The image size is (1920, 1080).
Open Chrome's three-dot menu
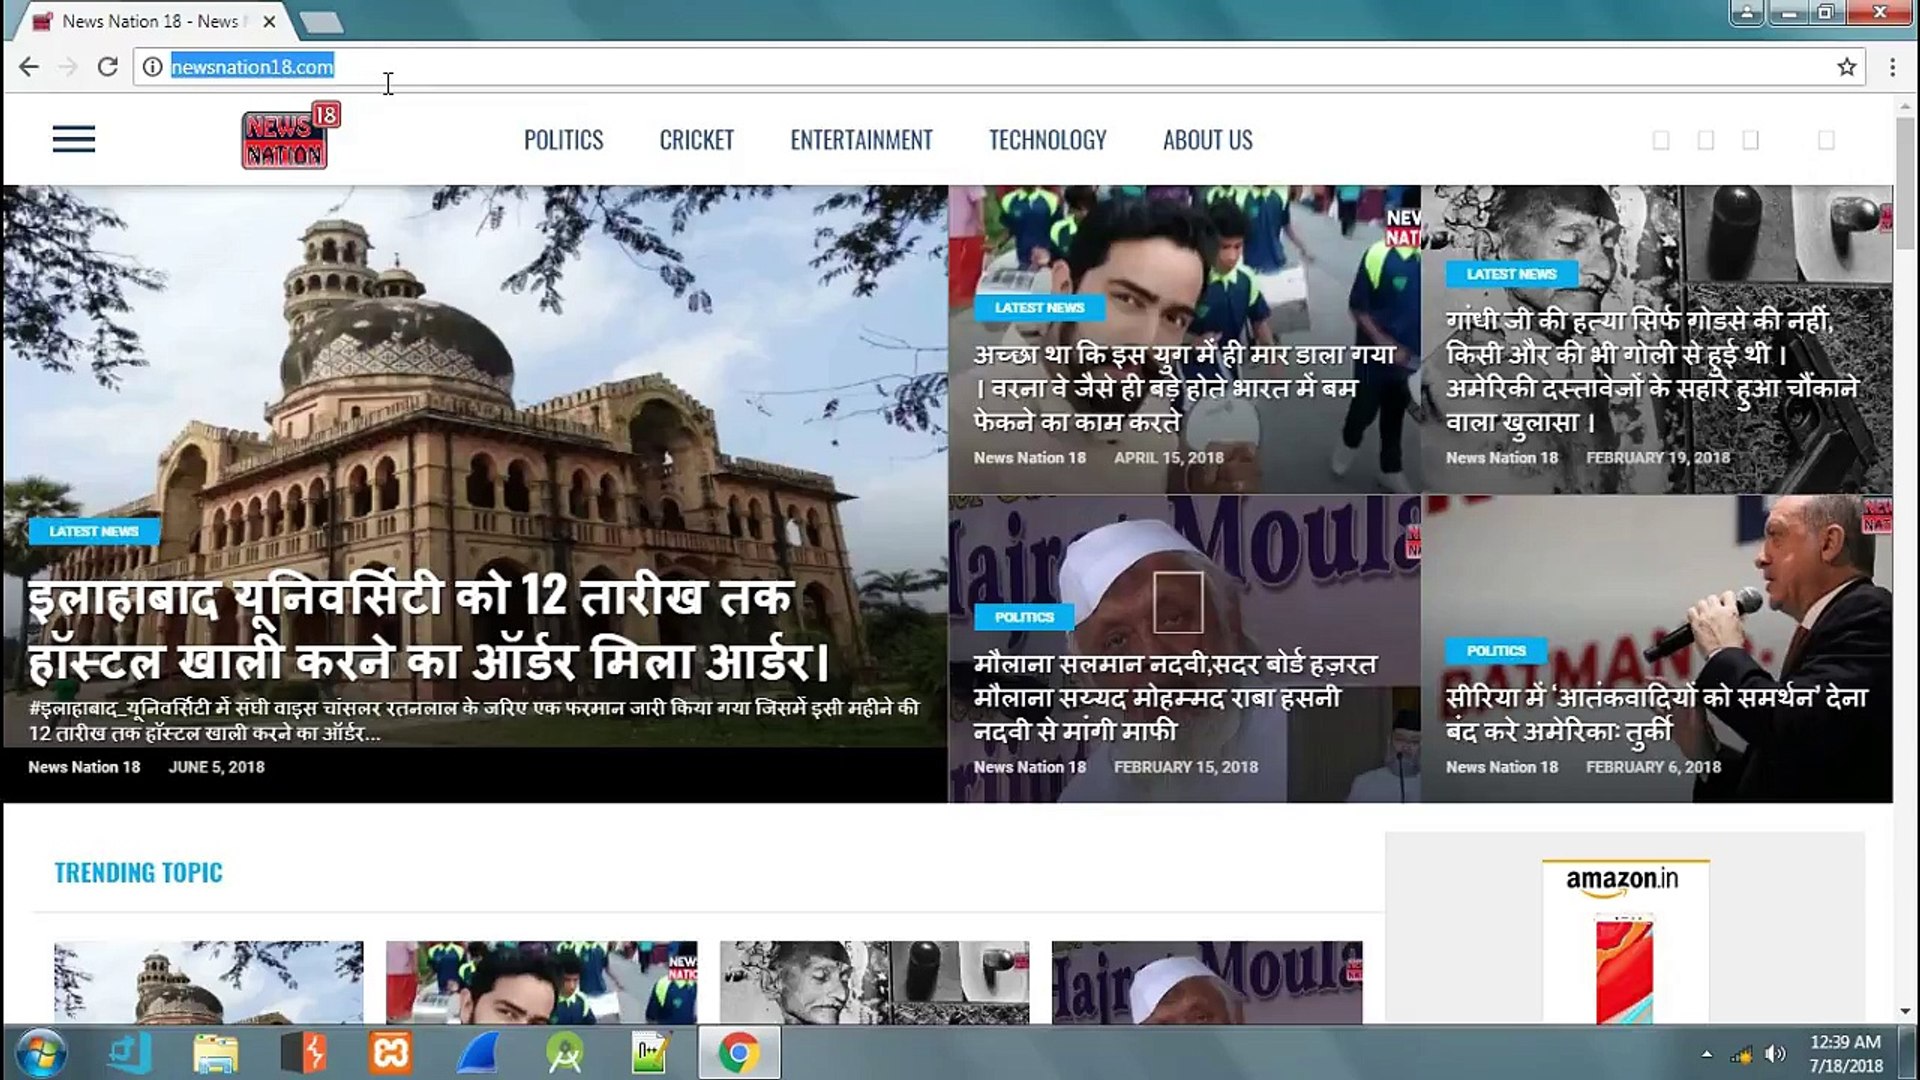click(x=1892, y=67)
